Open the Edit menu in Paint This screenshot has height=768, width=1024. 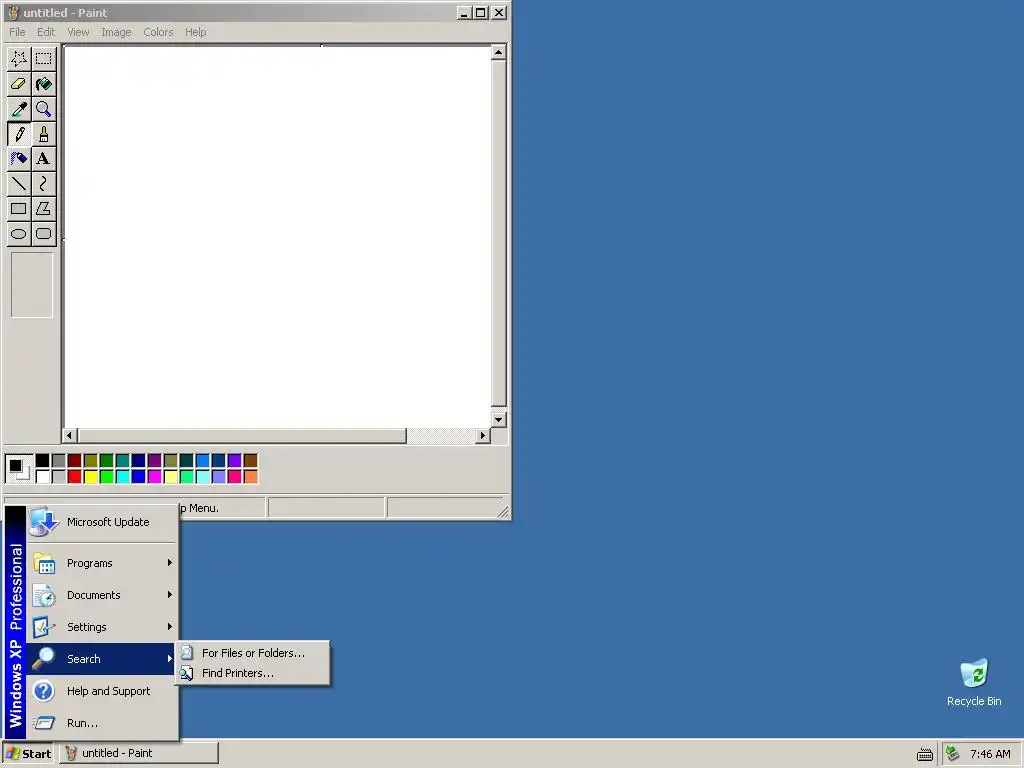coord(46,32)
